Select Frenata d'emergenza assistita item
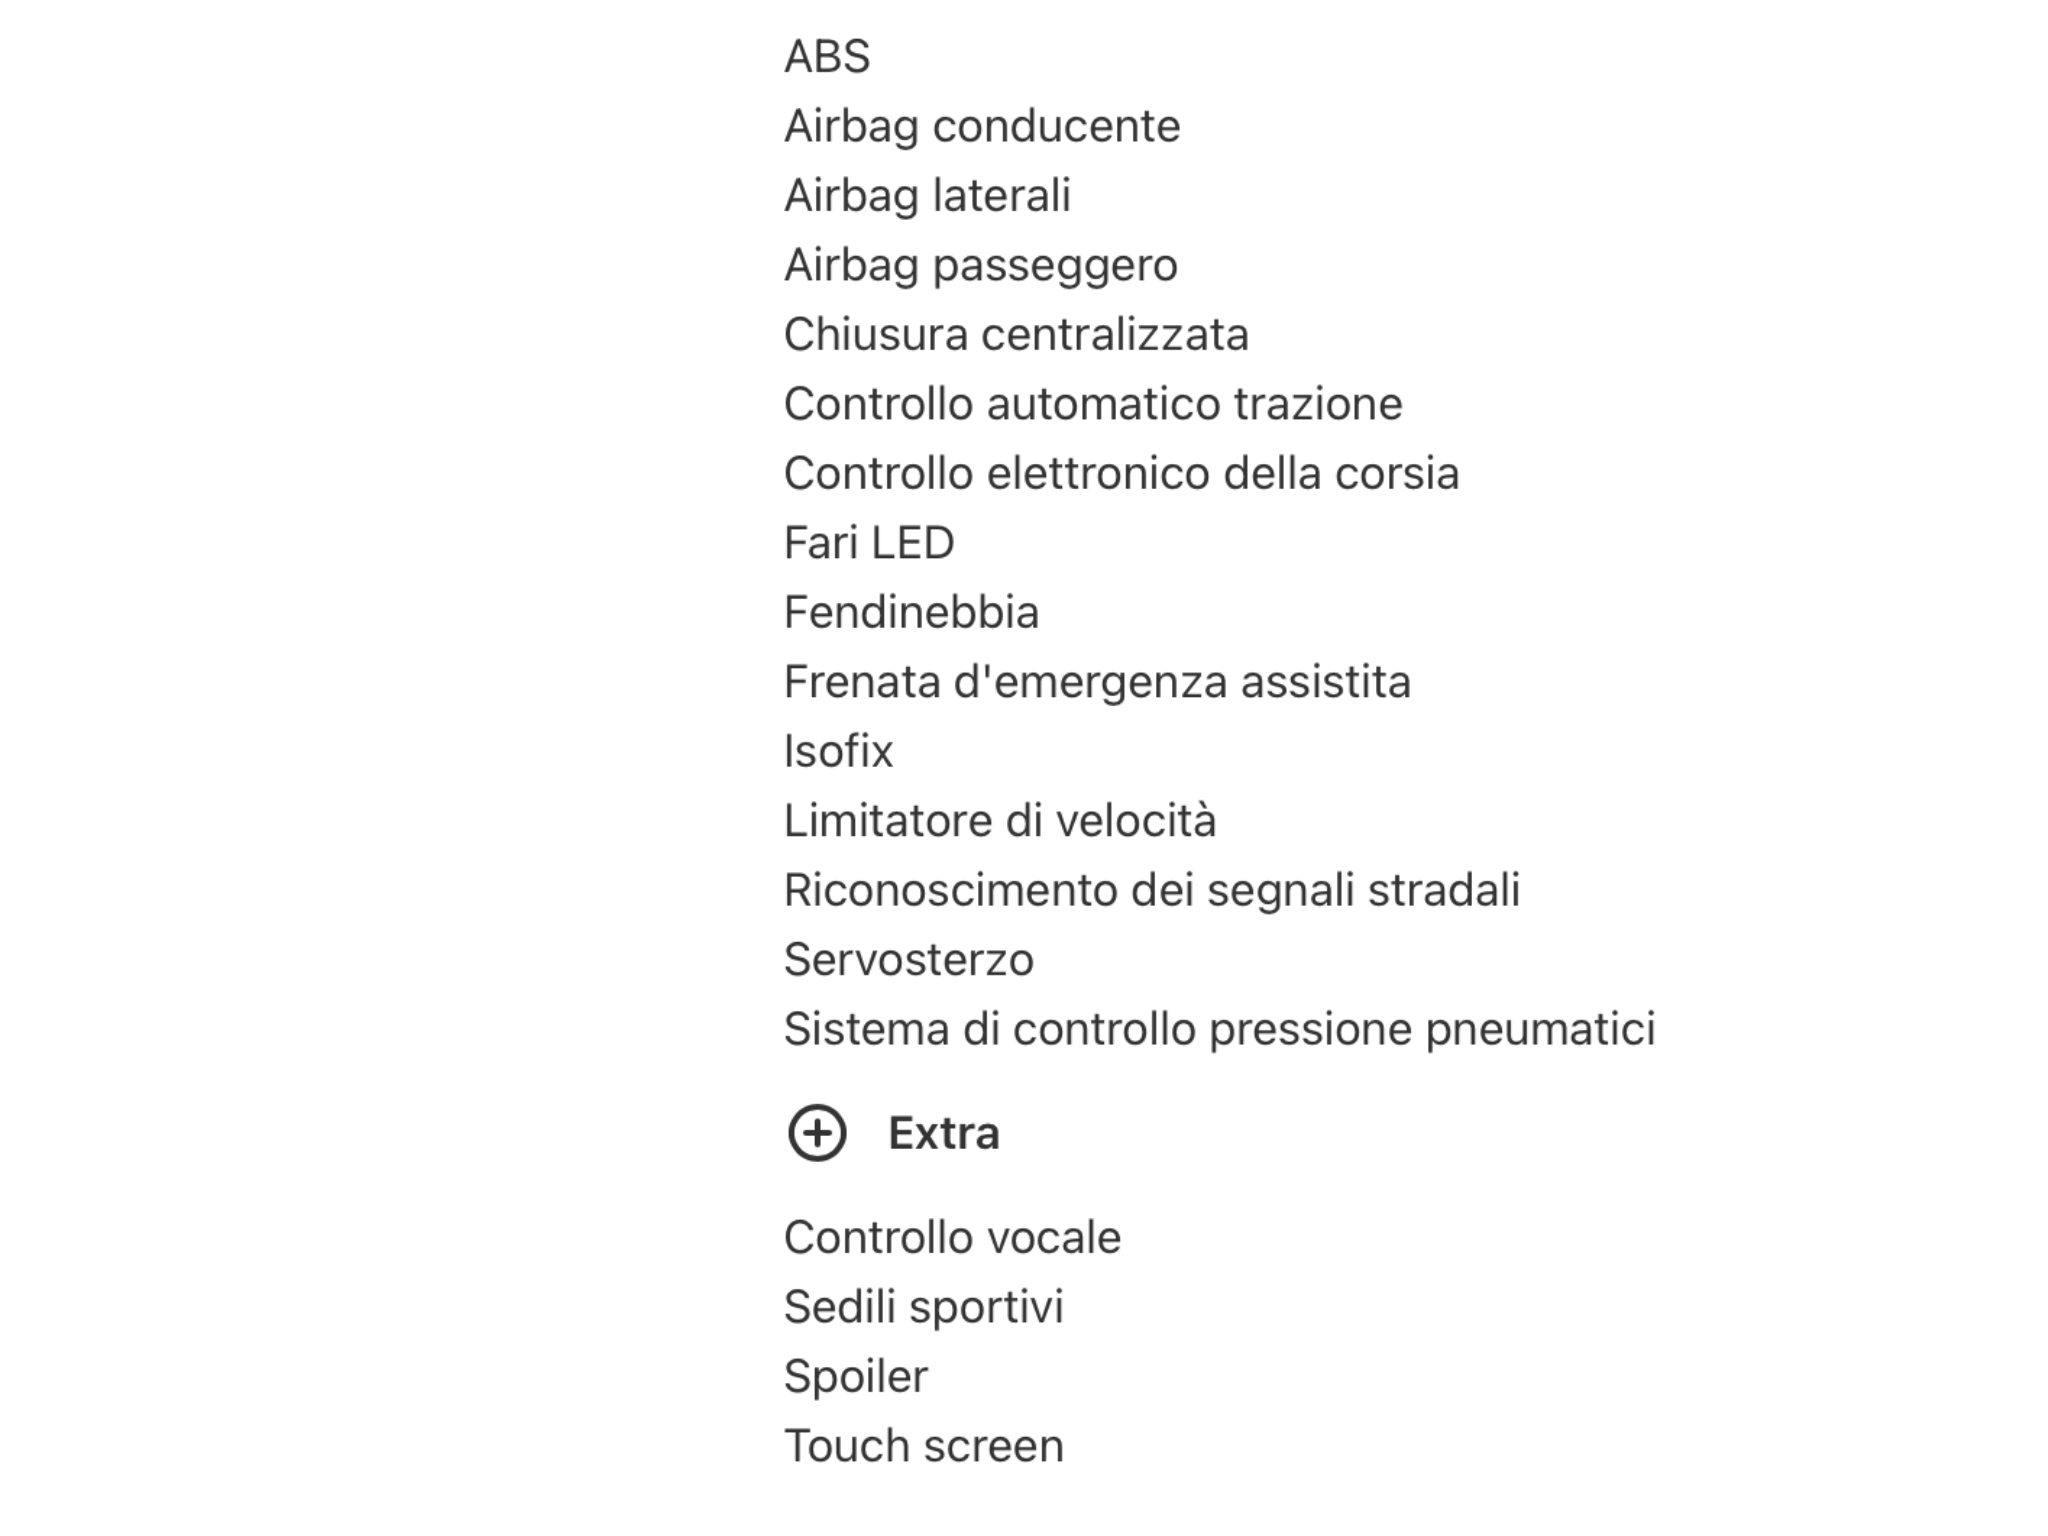Image resolution: width=2048 pixels, height=1536 pixels. (x=1097, y=682)
